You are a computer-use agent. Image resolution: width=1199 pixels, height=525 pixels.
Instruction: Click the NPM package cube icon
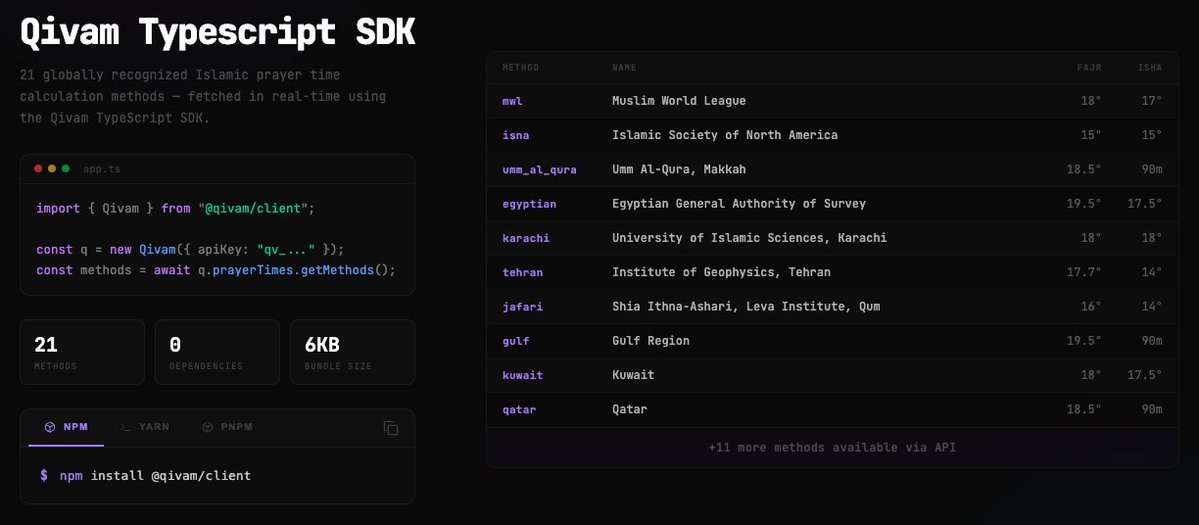[50, 427]
